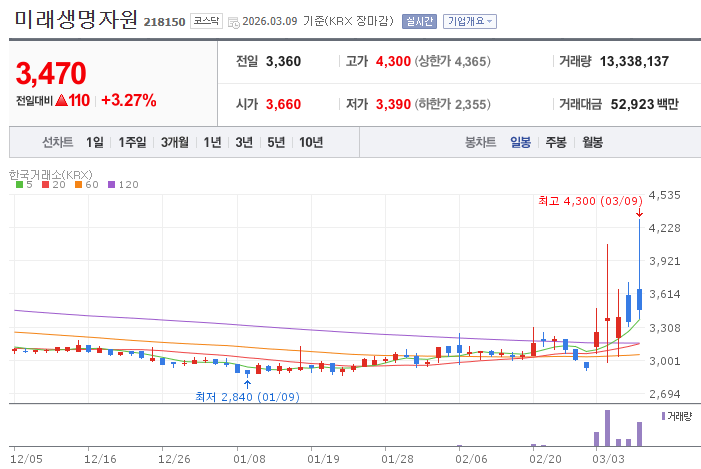Viewport: 701px width, 469px height.
Task: Select the 5년 line chart tab
Action: pos(276,142)
